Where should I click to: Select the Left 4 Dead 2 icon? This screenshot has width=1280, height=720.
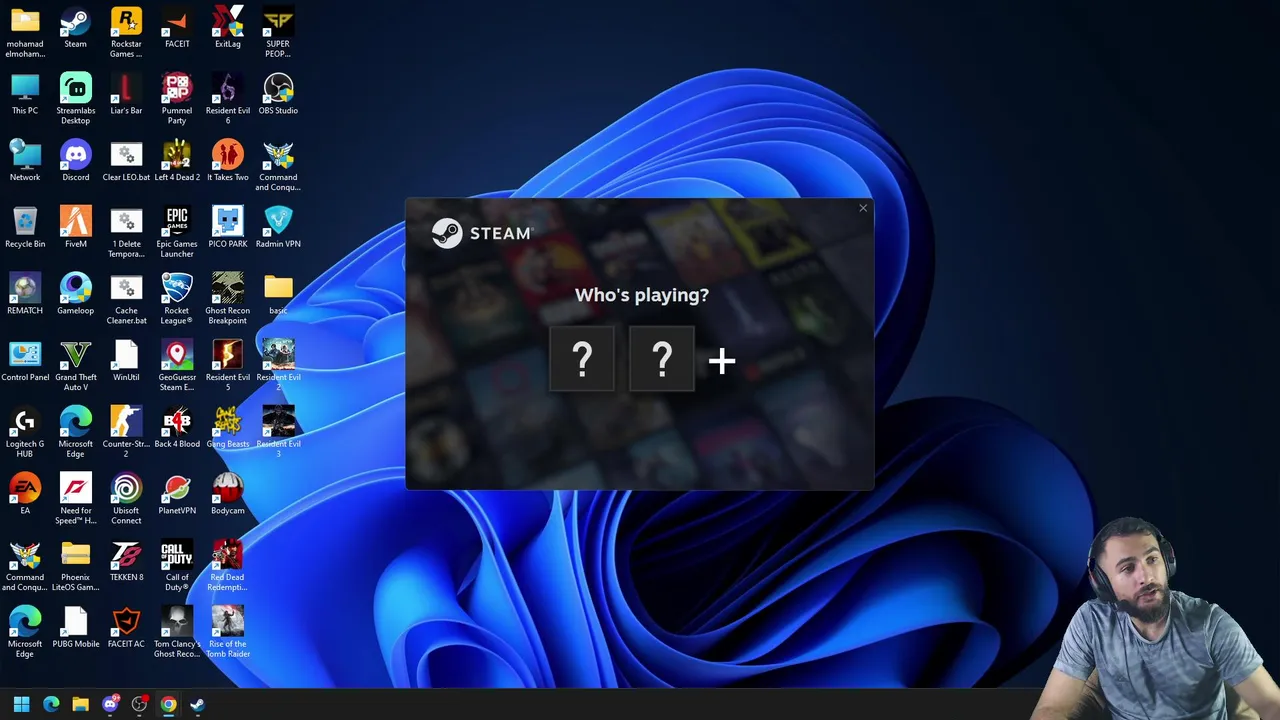tap(177, 161)
